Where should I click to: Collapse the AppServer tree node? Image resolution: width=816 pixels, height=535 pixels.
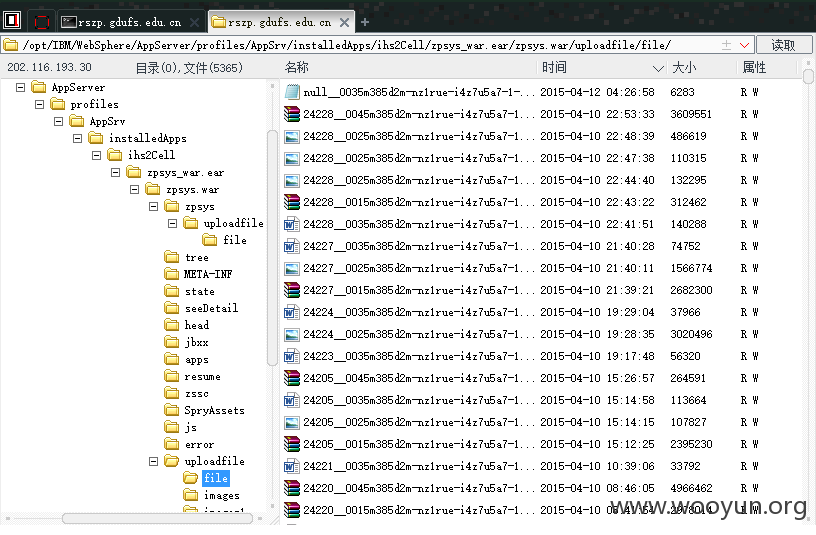click(x=20, y=87)
